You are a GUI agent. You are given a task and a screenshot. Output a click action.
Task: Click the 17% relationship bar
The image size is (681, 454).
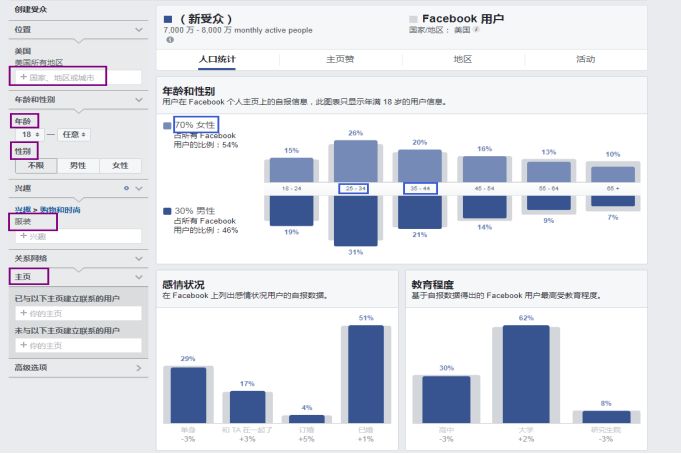[x=248, y=407]
